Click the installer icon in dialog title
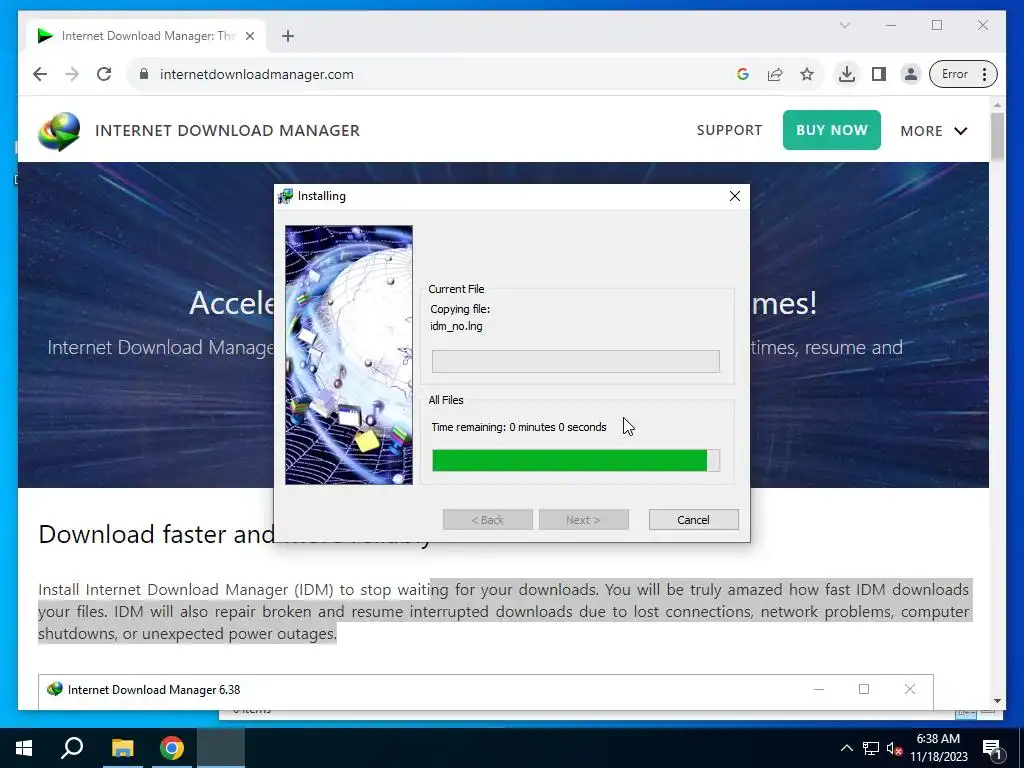Viewport: 1024px width, 768px height. coord(285,196)
